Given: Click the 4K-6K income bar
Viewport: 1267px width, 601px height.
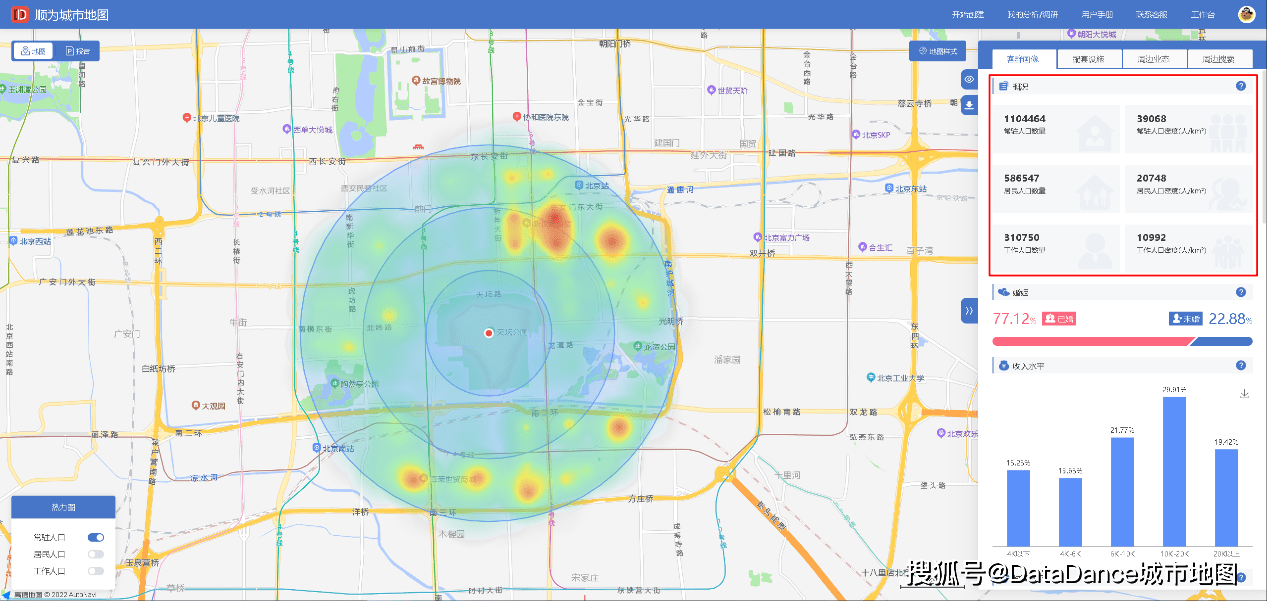Looking at the screenshot, I should click(x=1070, y=511).
